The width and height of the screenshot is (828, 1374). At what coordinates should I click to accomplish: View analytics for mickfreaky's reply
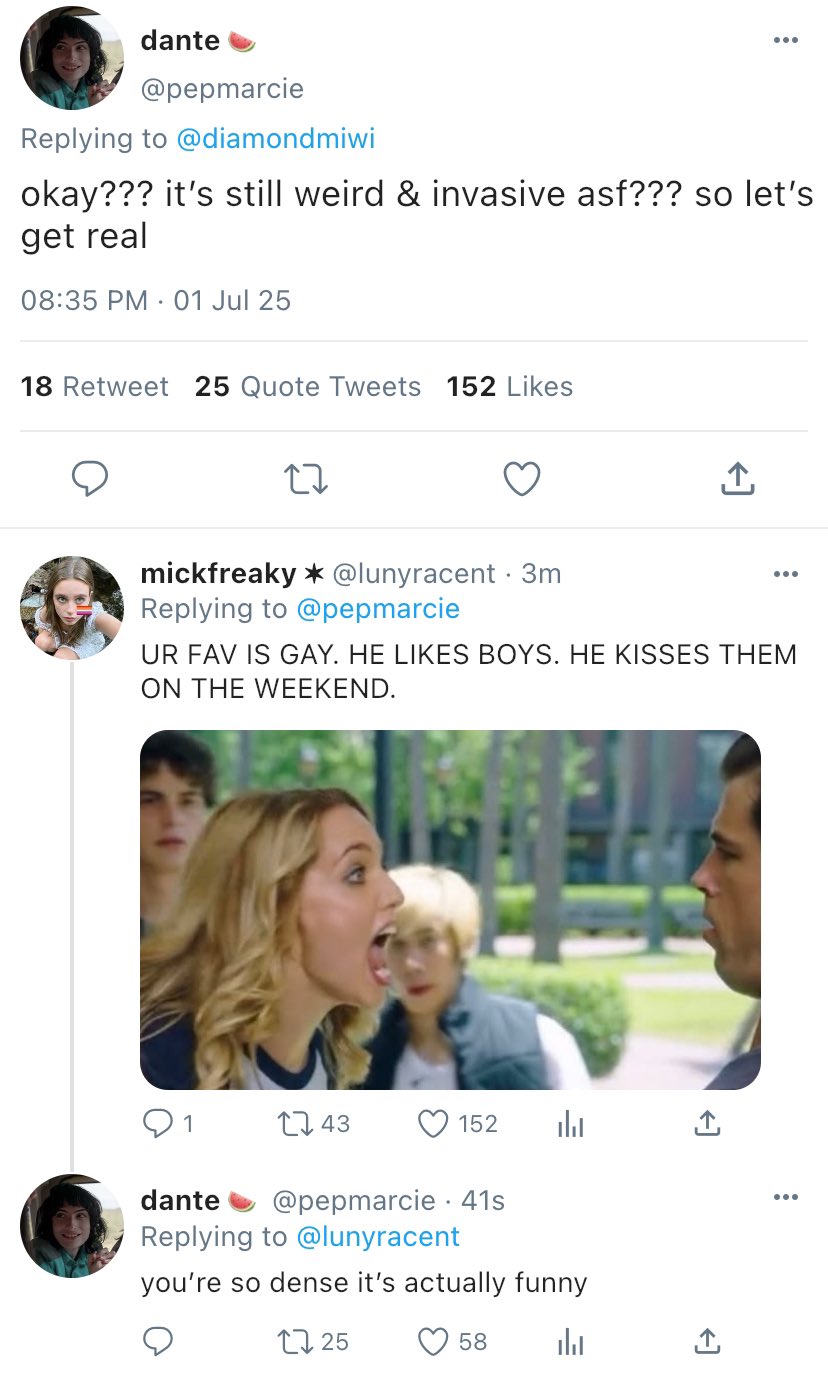click(569, 1123)
